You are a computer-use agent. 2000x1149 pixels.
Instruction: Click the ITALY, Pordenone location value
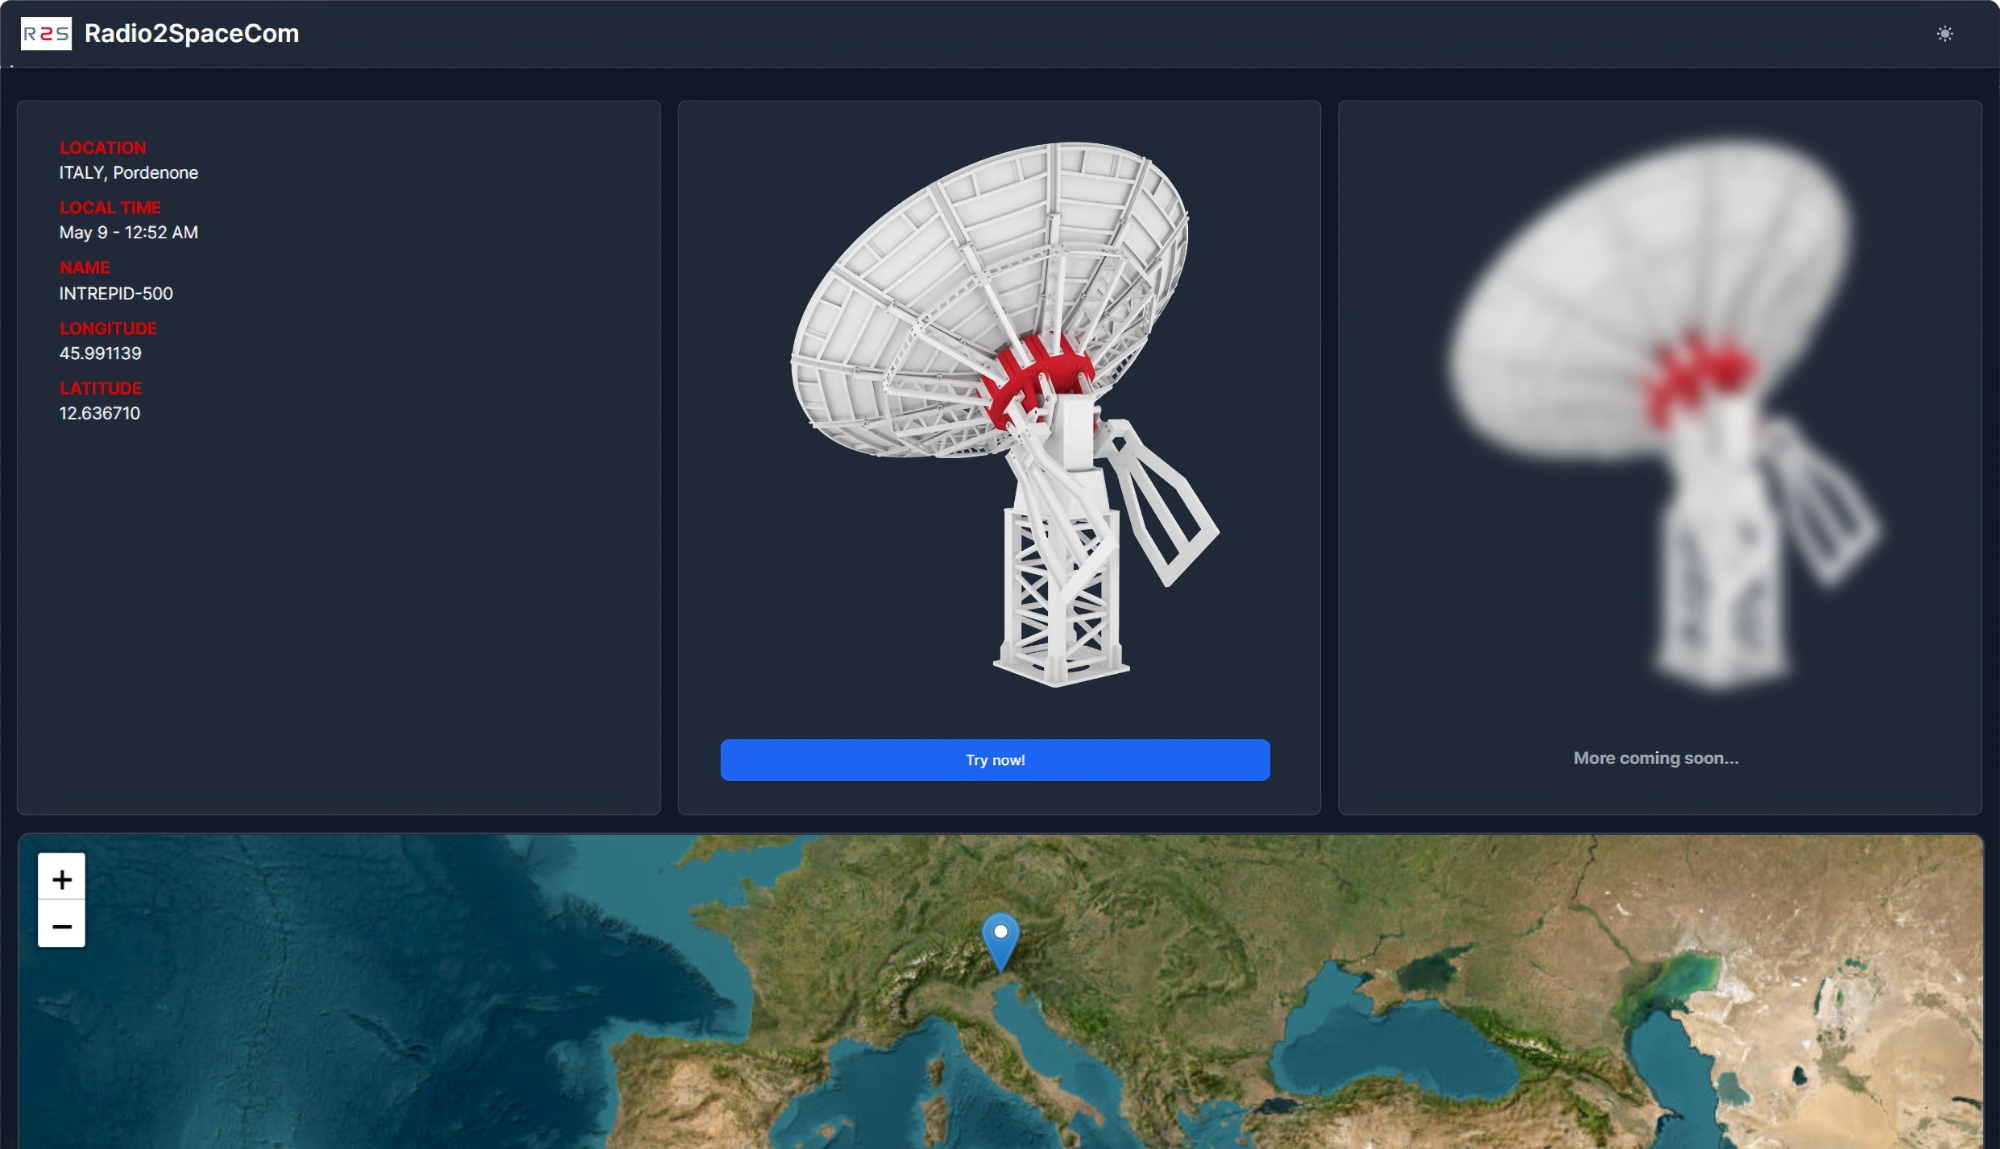128,173
